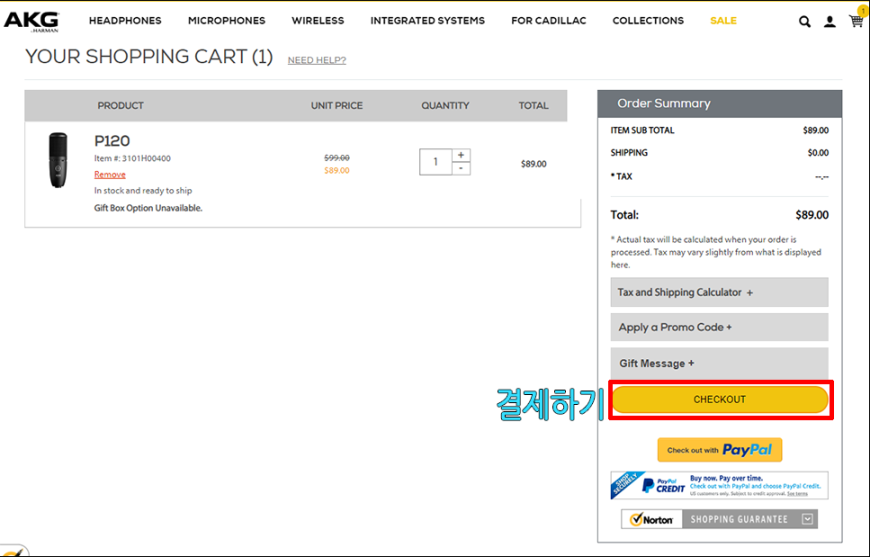Increase quantity with the plus button
Screen dimensions: 870x557
(x=461, y=155)
